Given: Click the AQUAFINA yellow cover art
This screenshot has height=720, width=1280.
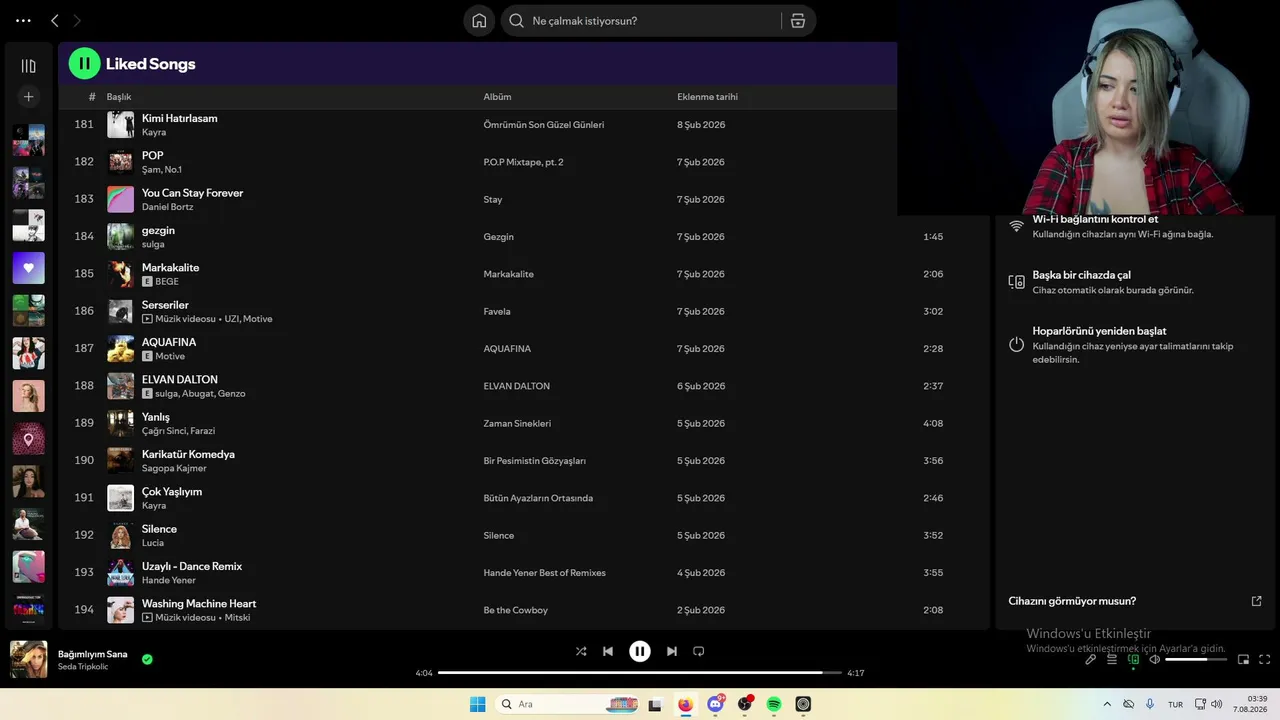Looking at the screenshot, I should coord(120,349).
